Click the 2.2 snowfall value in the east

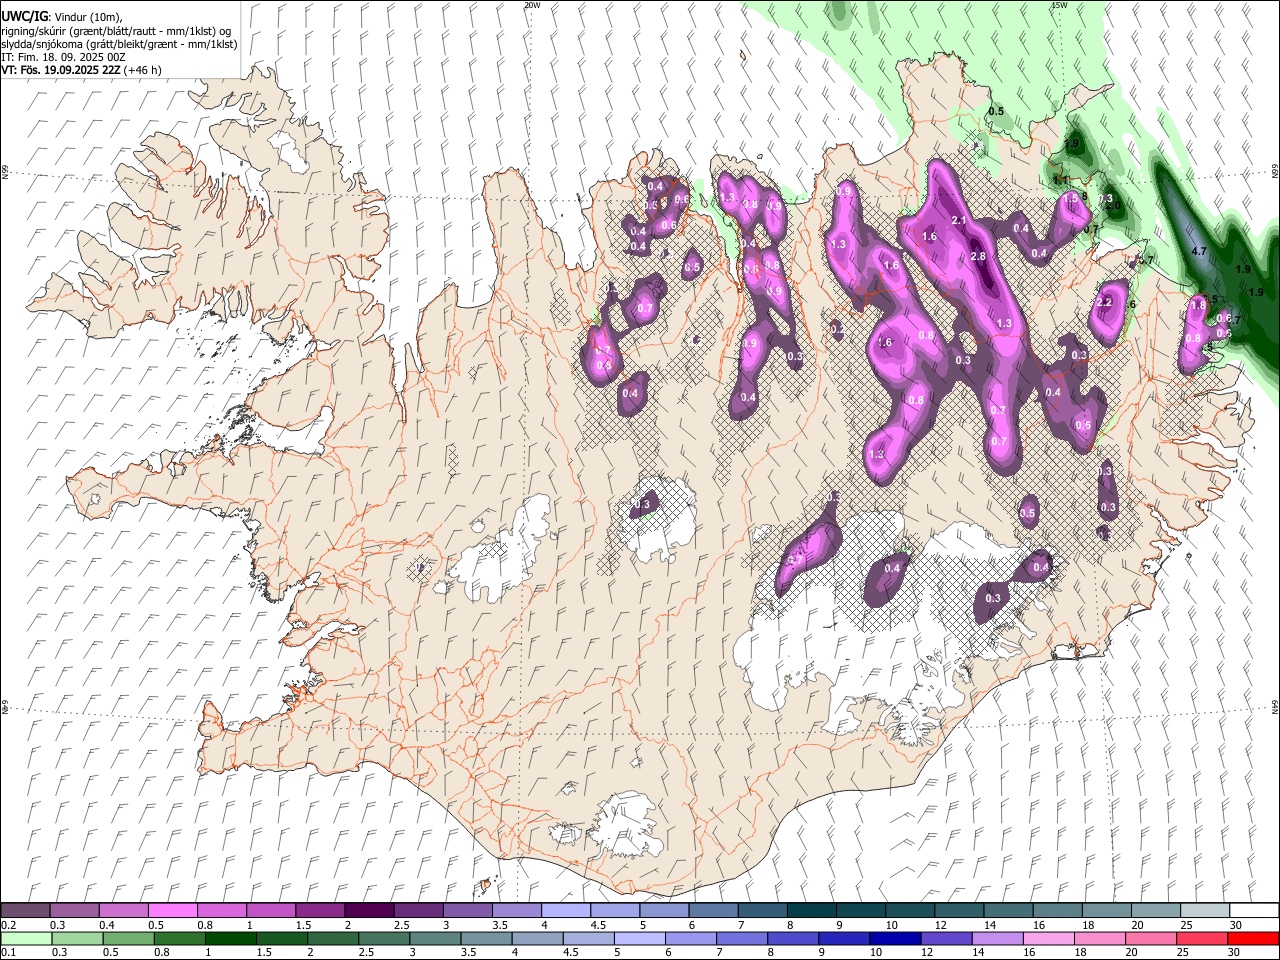[x=1105, y=302]
